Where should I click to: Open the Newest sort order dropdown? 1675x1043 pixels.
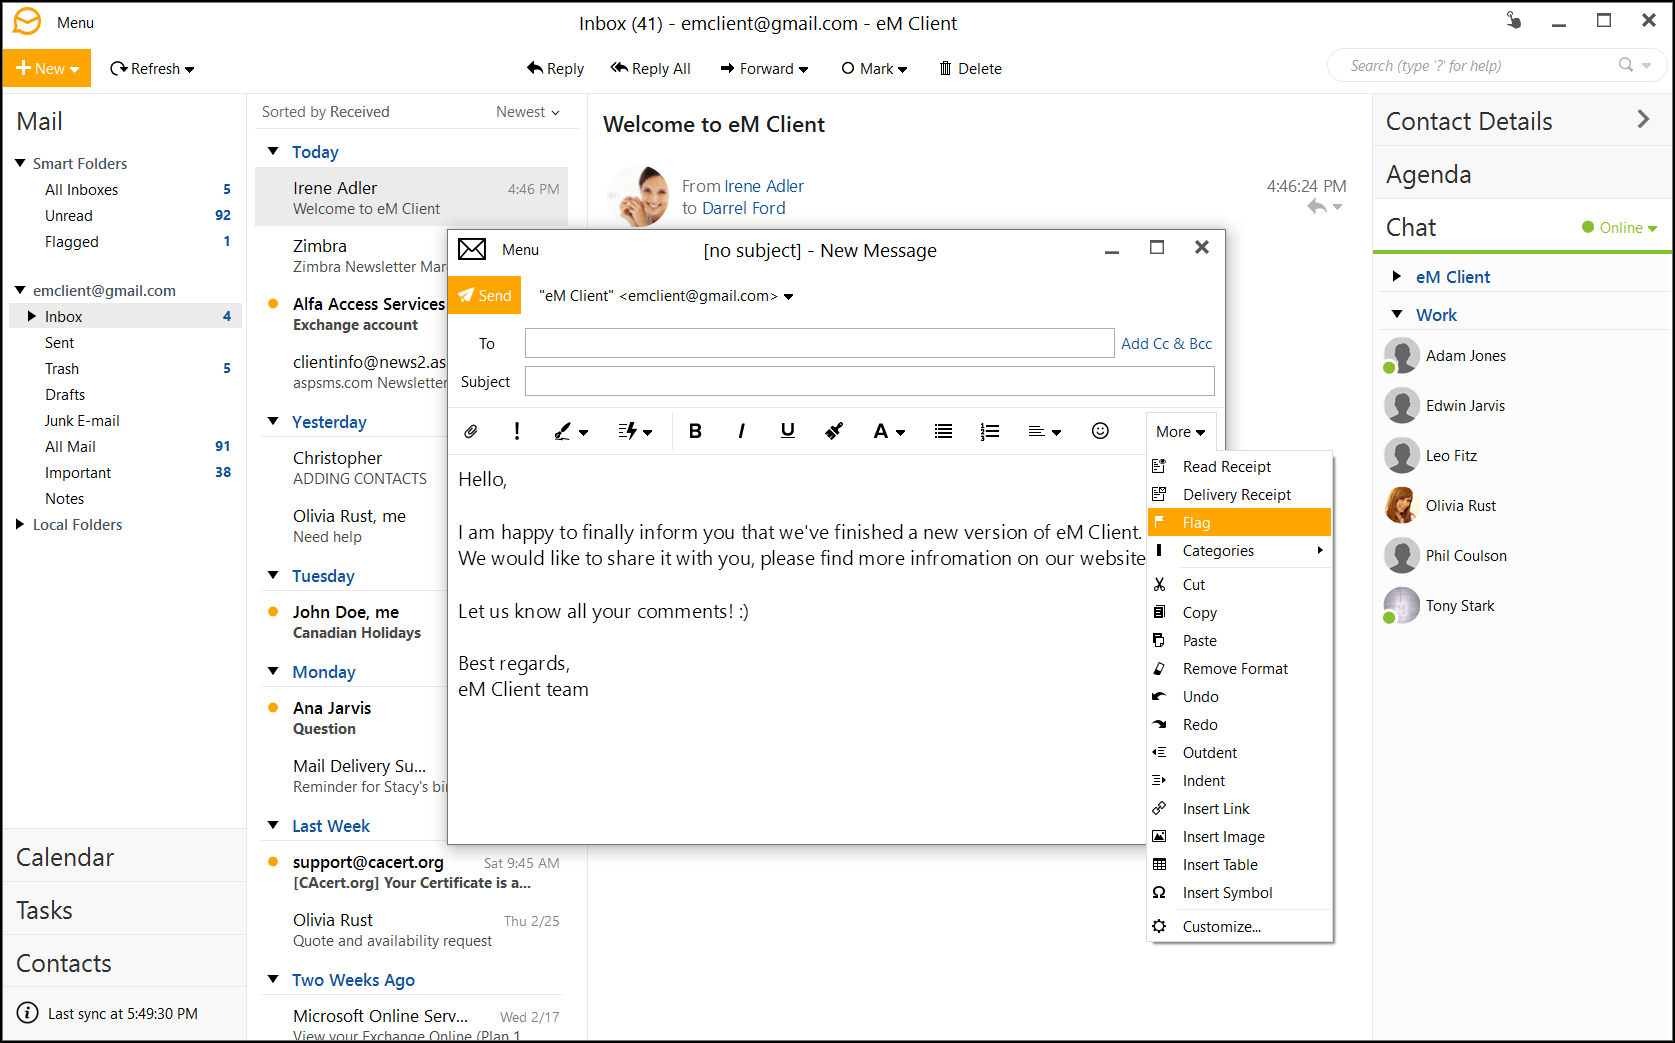click(x=527, y=111)
